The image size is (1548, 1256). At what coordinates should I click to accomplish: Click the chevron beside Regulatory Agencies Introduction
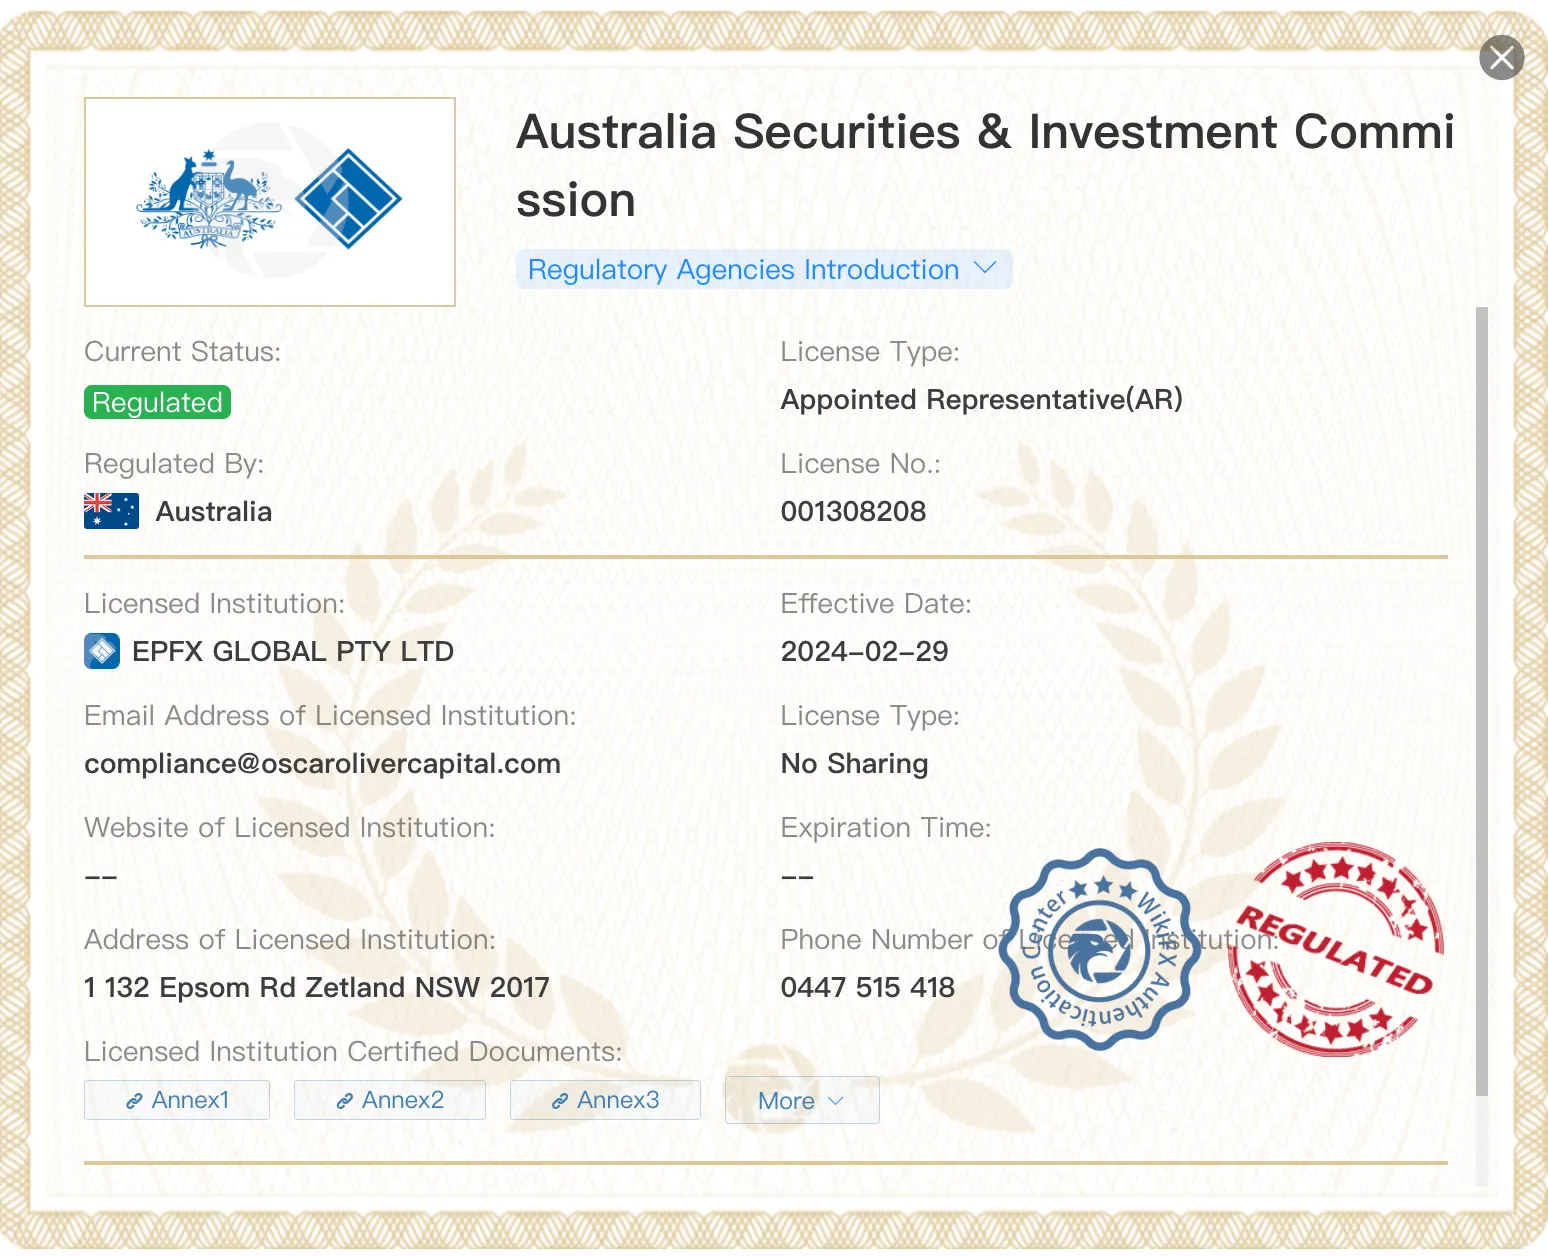pos(985,268)
